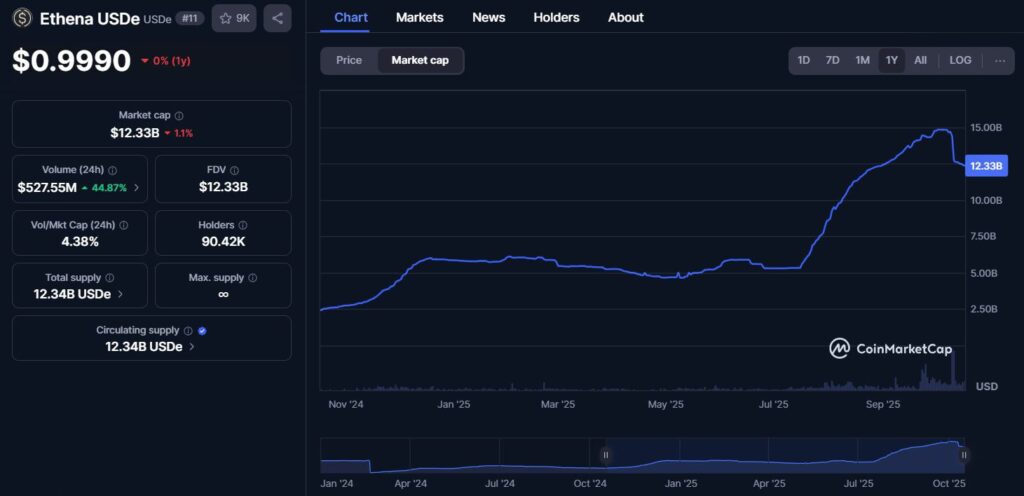Select the 7D time range button
Screen dimensions: 1024x496
(832, 60)
